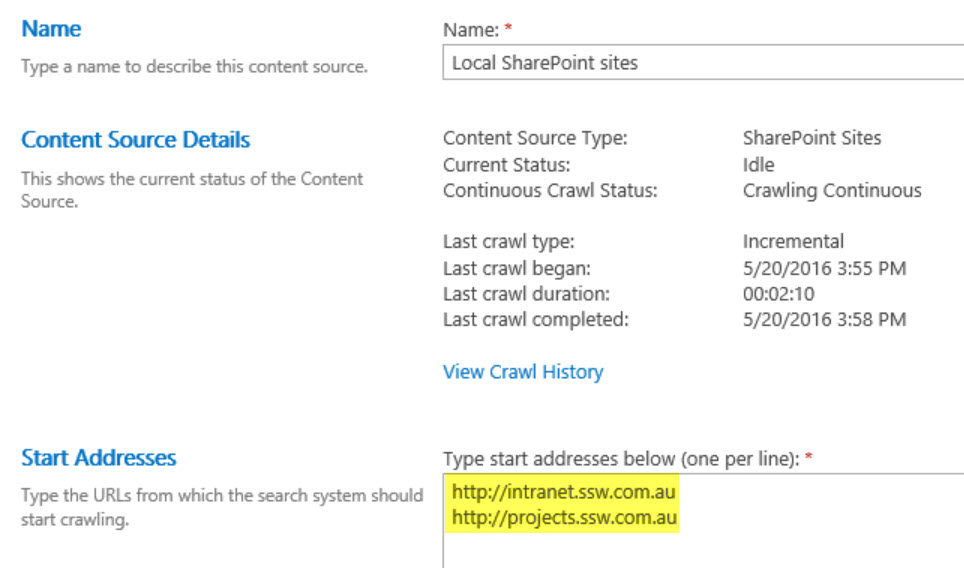Click the Content Source Type label
964x568 pixels.
(x=535, y=138)
